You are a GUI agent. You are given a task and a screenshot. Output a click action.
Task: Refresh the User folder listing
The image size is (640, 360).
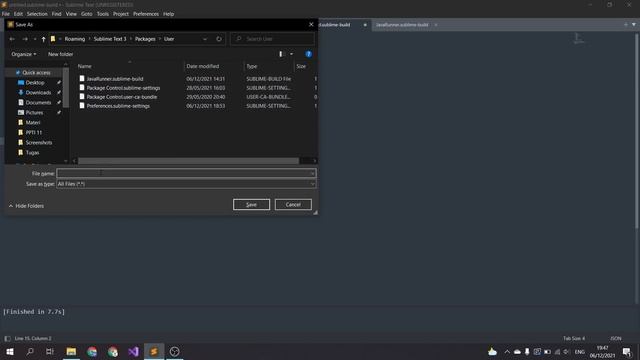pos(219,39)
